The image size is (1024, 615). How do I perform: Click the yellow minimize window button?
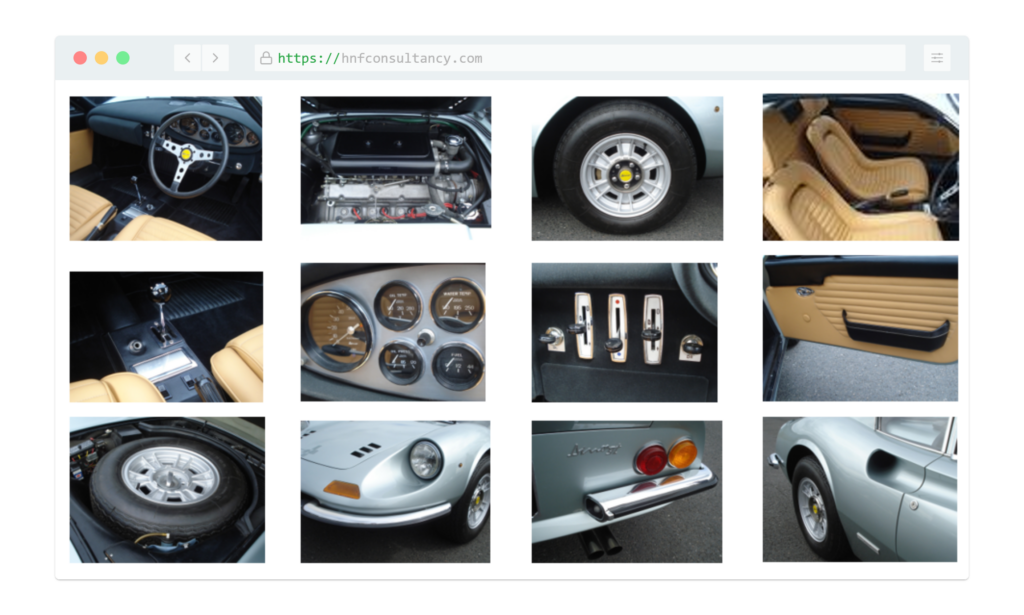click(x=101, y=58)
